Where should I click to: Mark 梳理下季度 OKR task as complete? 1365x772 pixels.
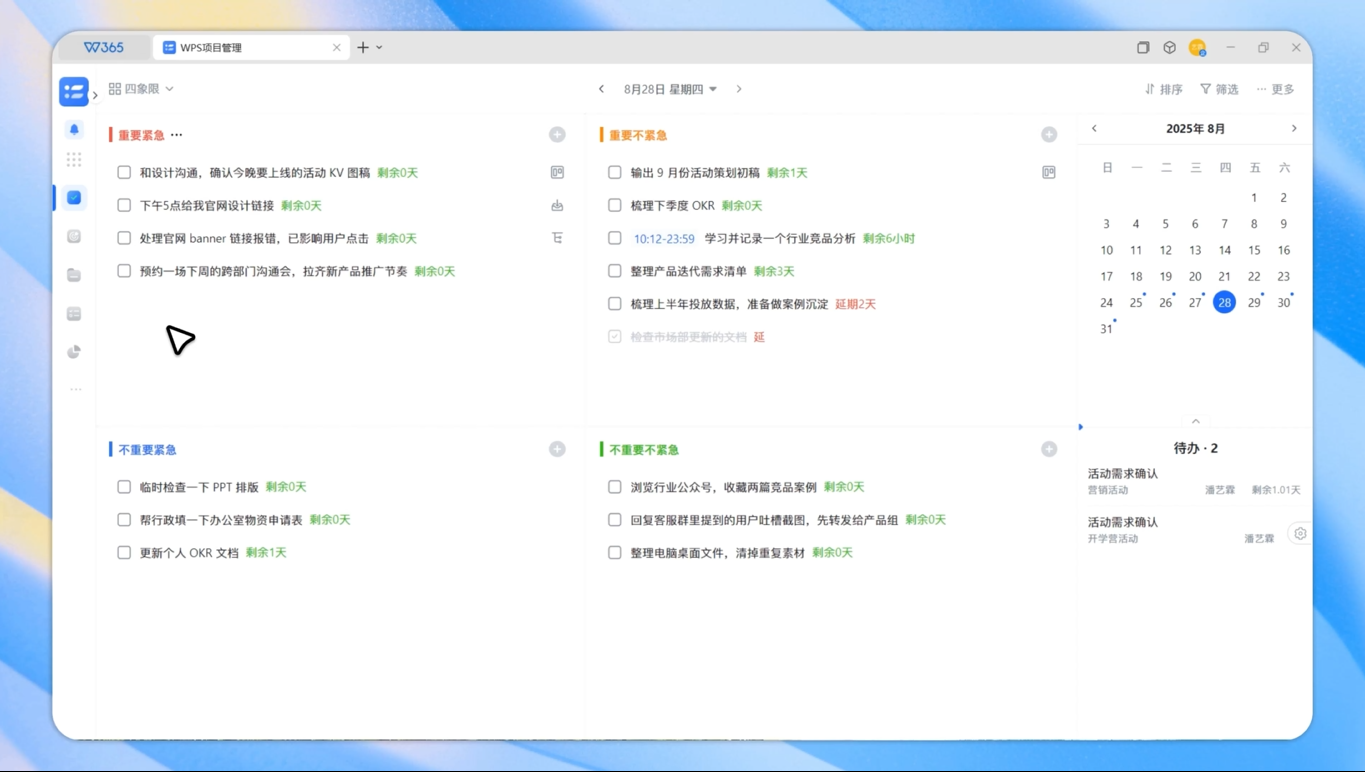pyautogui.click(x=615, y=205)
